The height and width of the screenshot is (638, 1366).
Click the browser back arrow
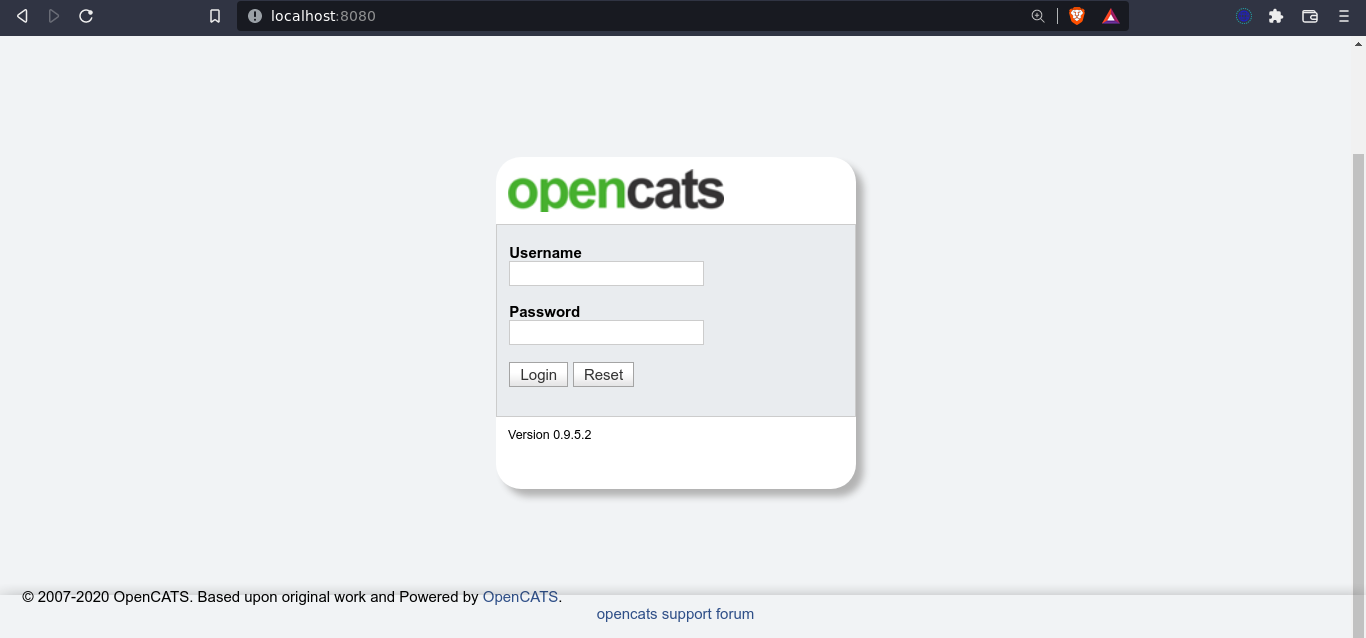click(22, 16)
